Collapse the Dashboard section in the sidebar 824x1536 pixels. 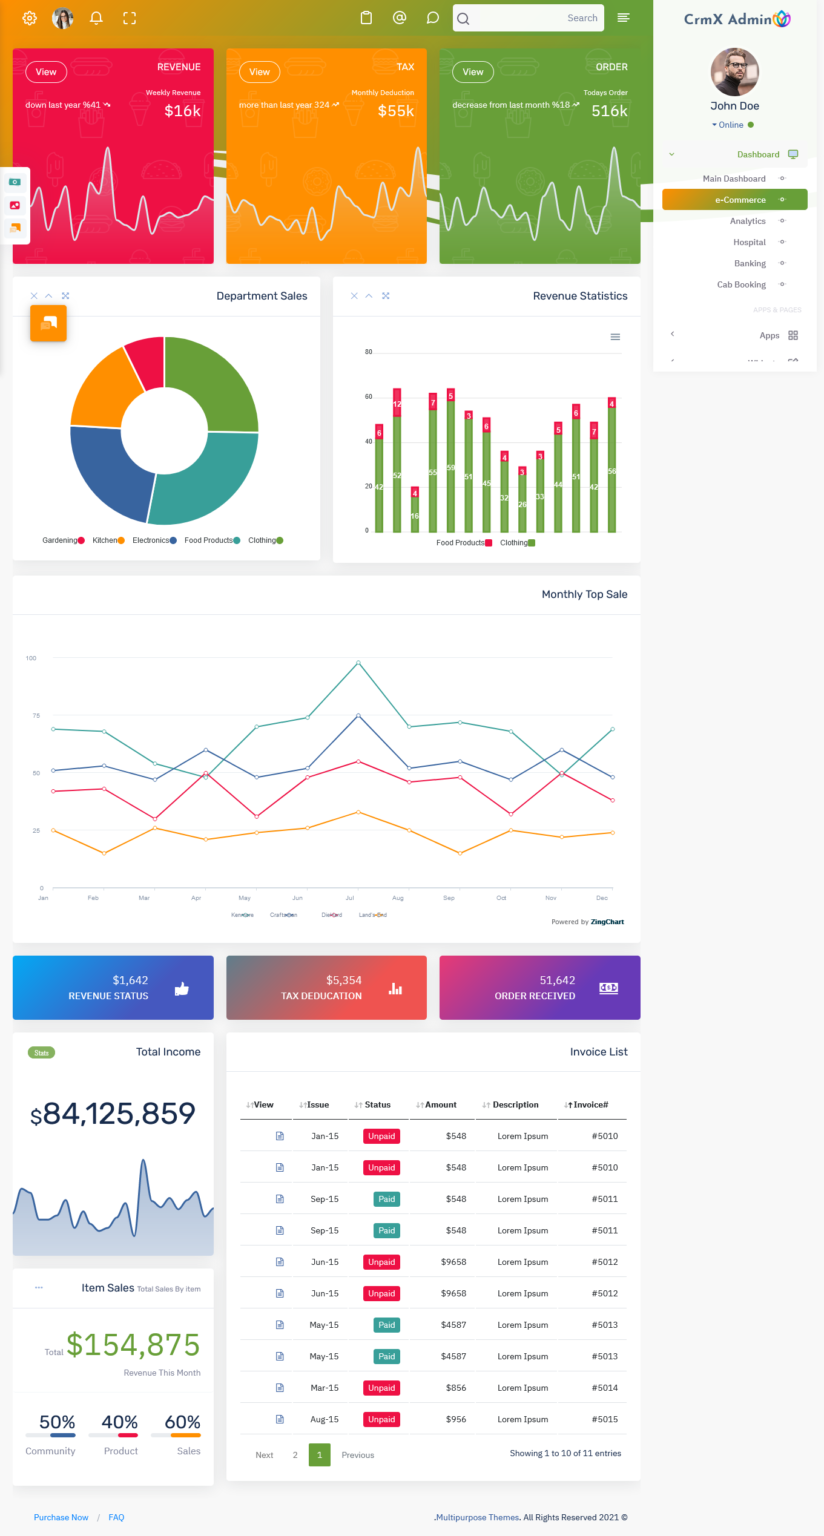pos(672,154)
